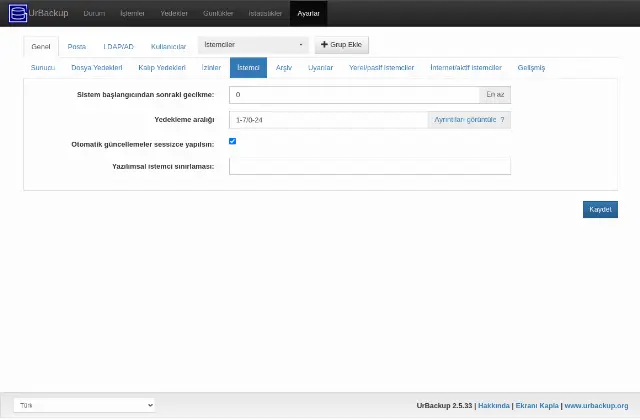
Task: Open the Günlükler navigation item
Action: [218, 13]
